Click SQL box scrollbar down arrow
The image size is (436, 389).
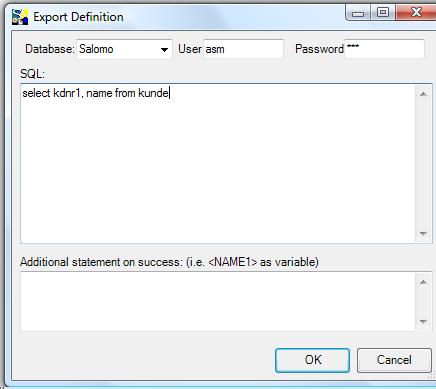coord(423,234)
